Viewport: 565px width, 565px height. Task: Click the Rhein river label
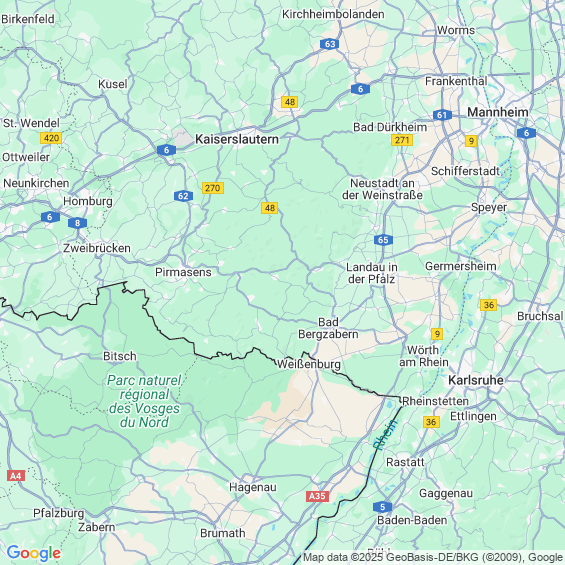(386, 434)
